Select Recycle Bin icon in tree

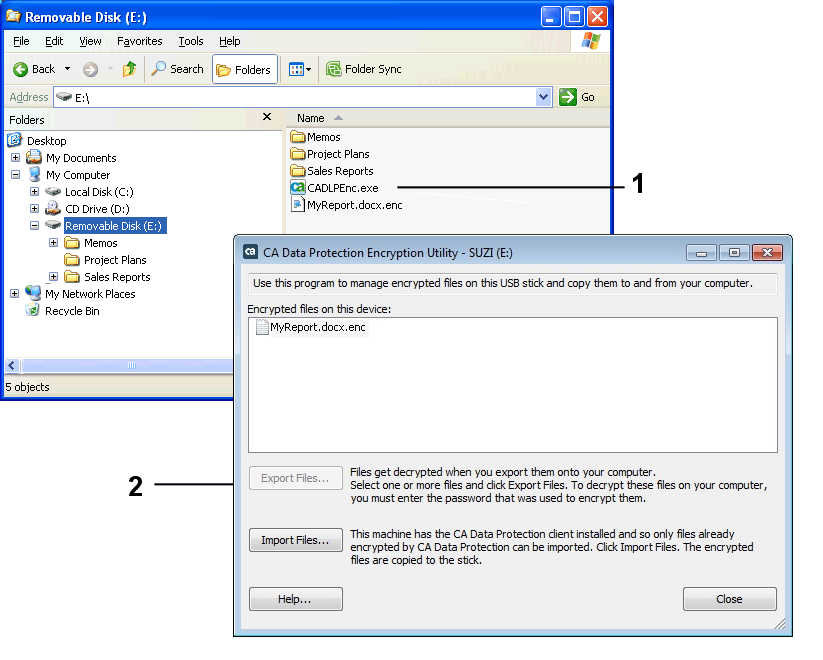tap(33, 310)
